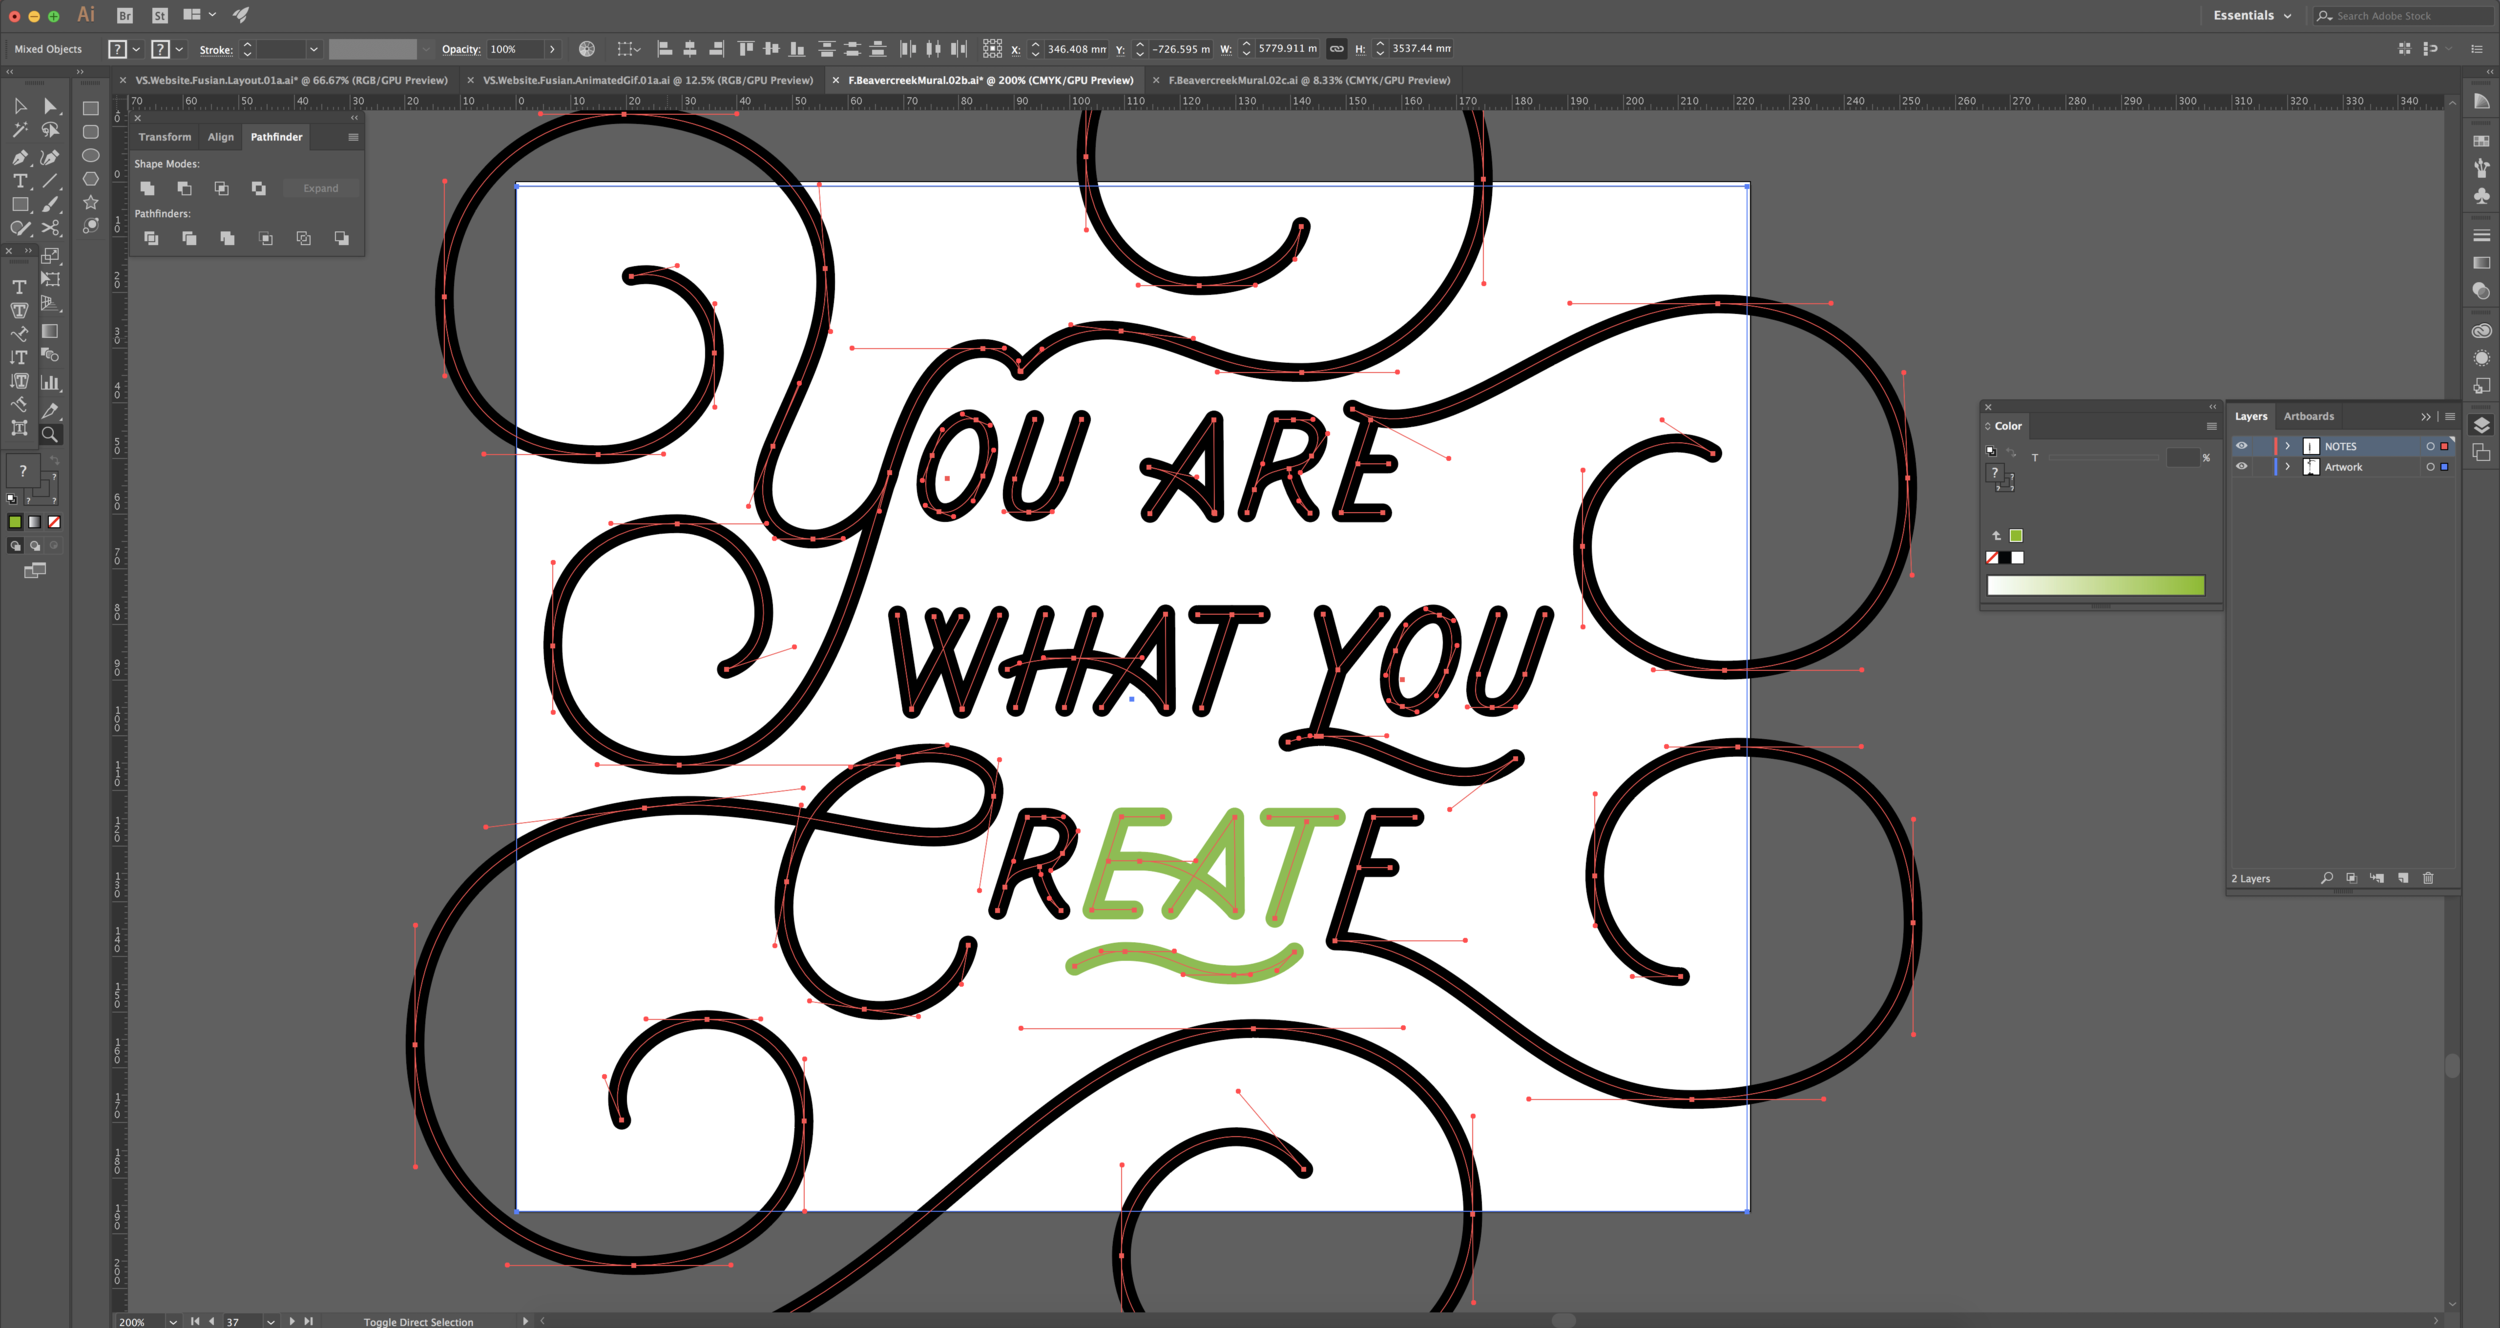Screen dimensions: 2500x1328
Task: Select the Scissors tool
Action: coord(50,229)
